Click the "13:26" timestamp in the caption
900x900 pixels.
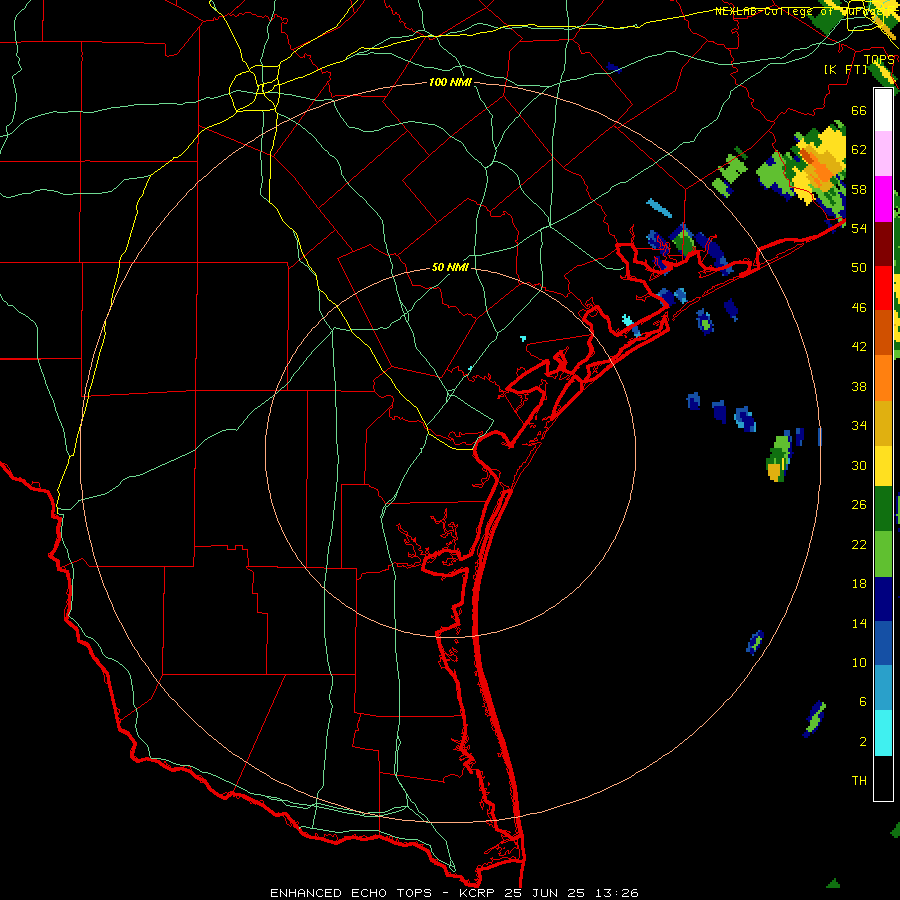click(615, 893)
